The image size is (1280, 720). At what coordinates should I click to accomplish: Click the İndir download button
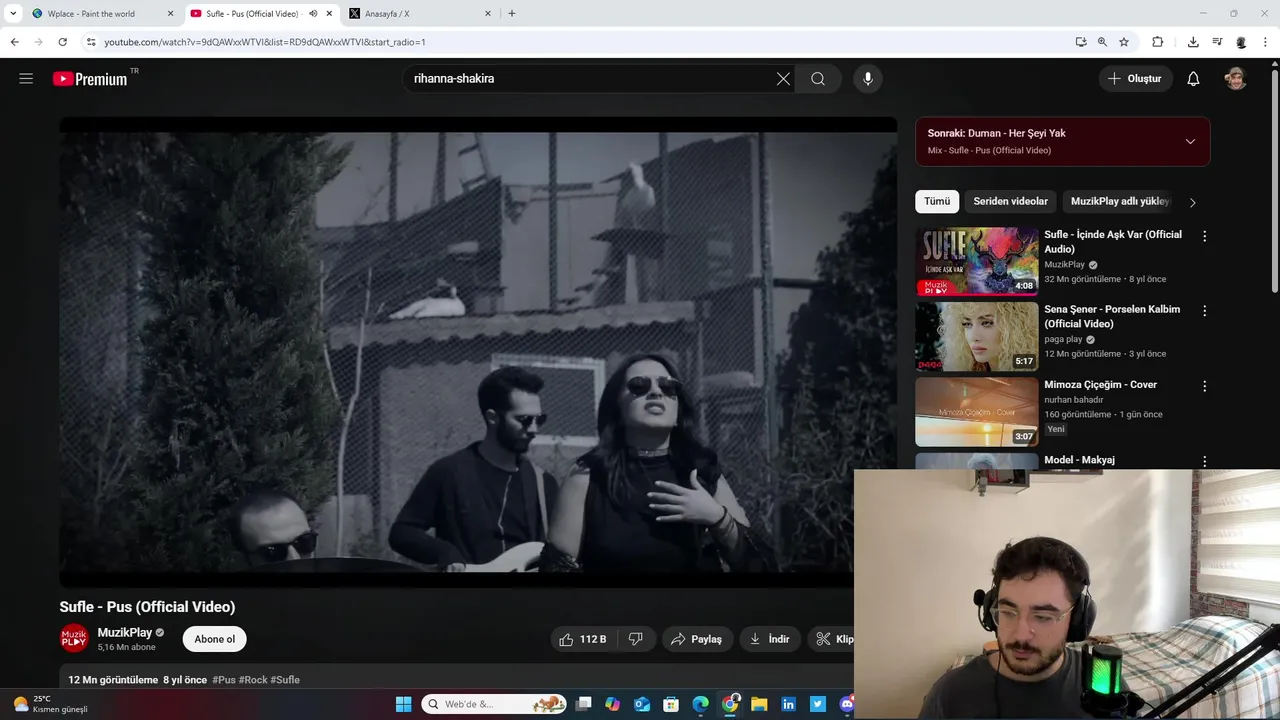[770, 639]
